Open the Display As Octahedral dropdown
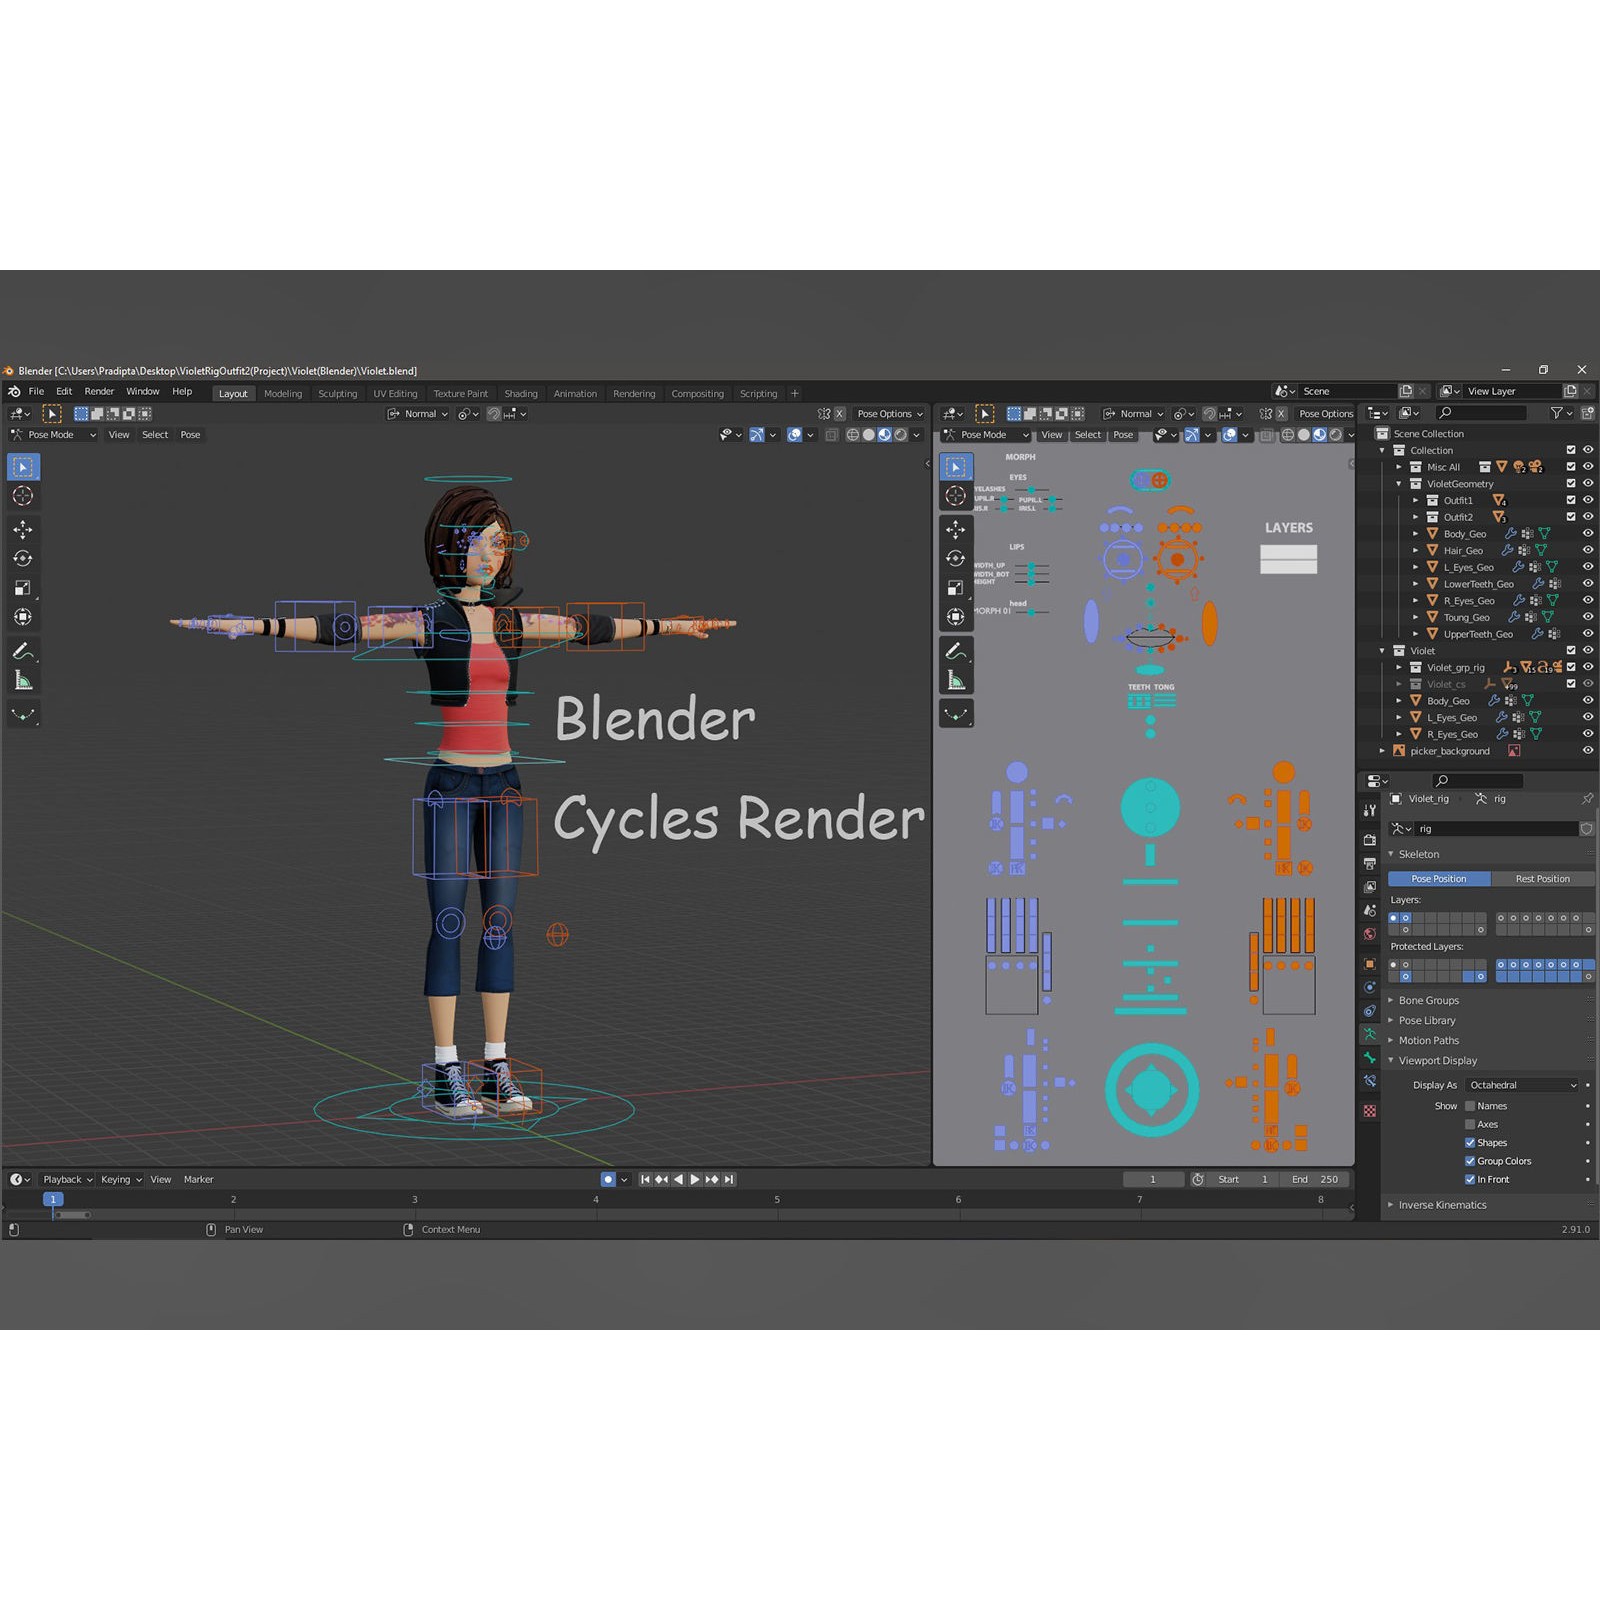 [1523, 1085]
